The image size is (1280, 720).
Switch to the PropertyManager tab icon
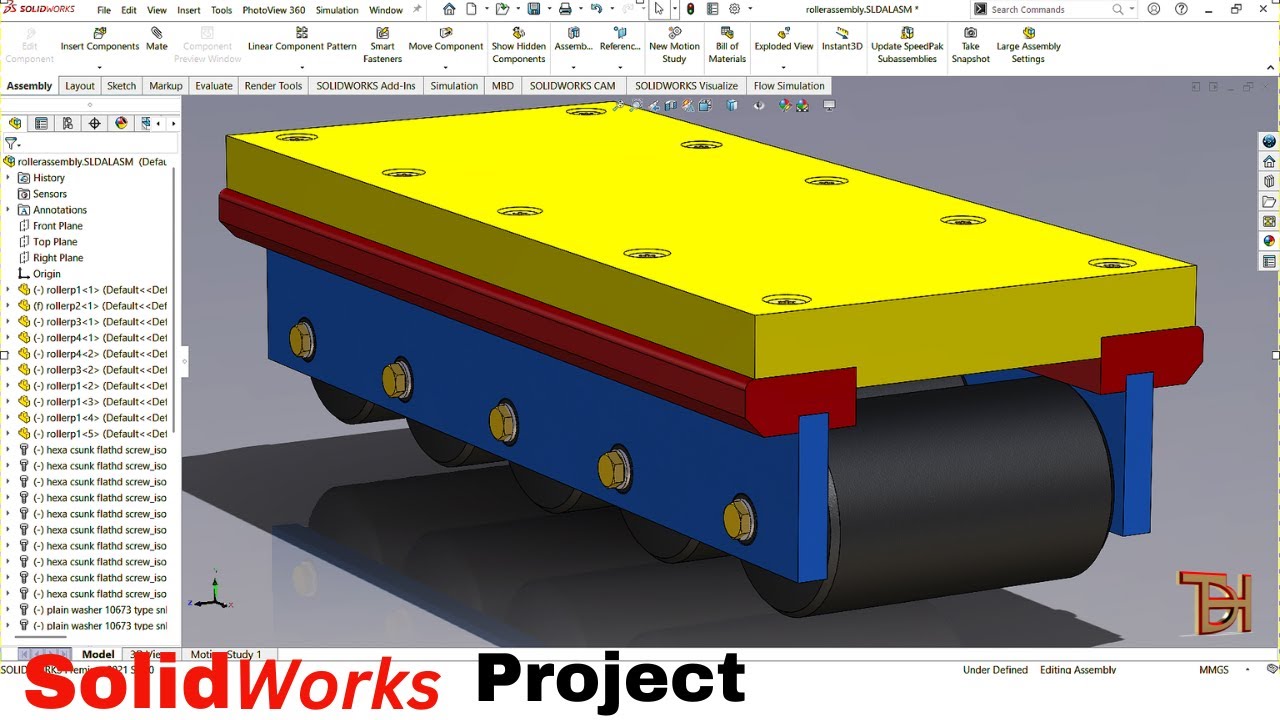pyautogui.click(x=41, y=123)
